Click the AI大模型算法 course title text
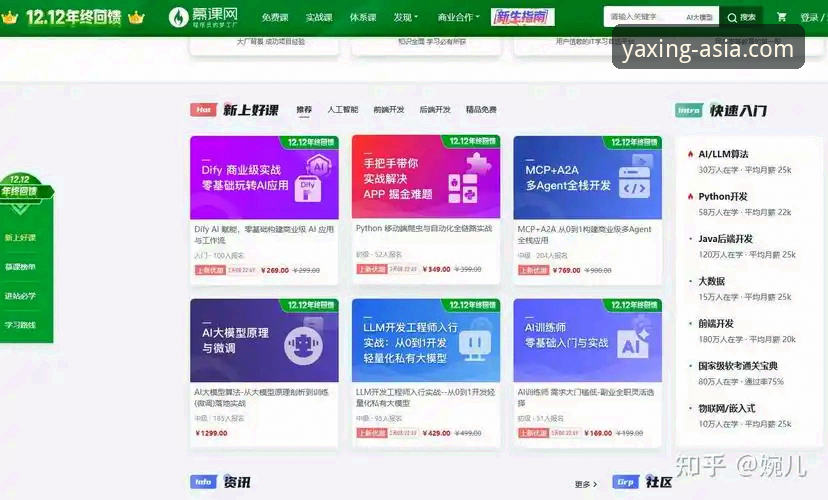828x500 pixels. click(x=261, y=398)
